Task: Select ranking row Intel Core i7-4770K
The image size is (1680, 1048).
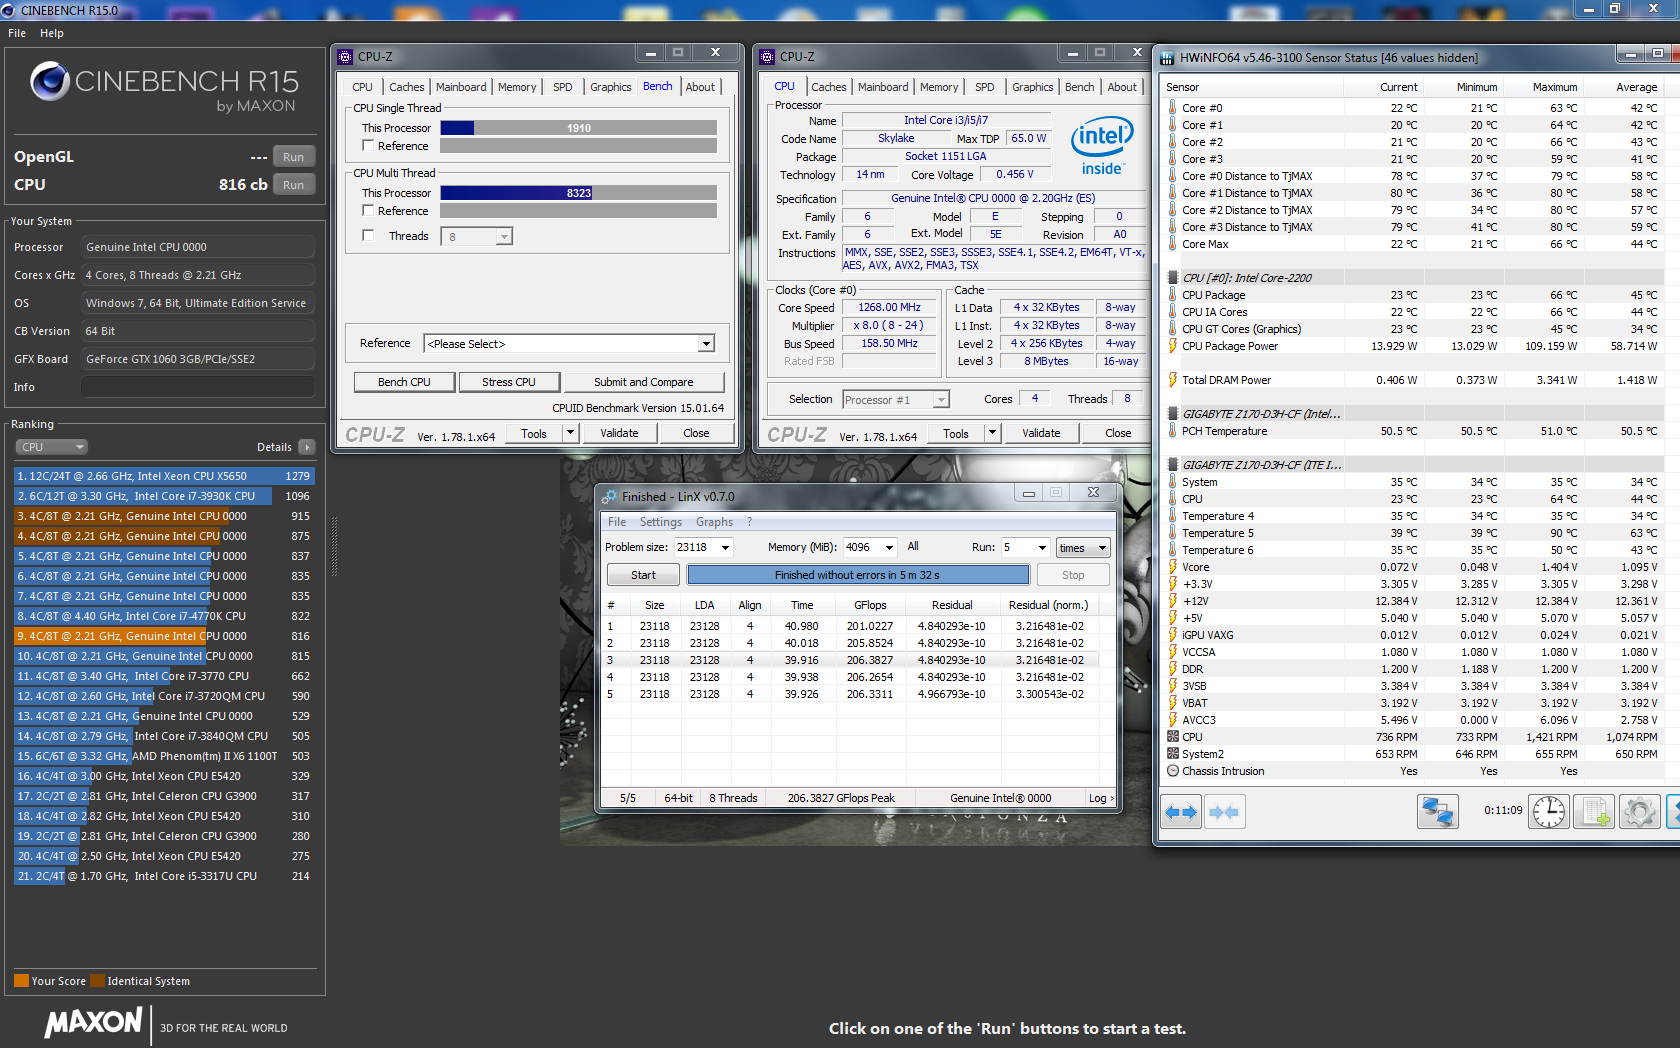Action: click(x=164, y=616)
